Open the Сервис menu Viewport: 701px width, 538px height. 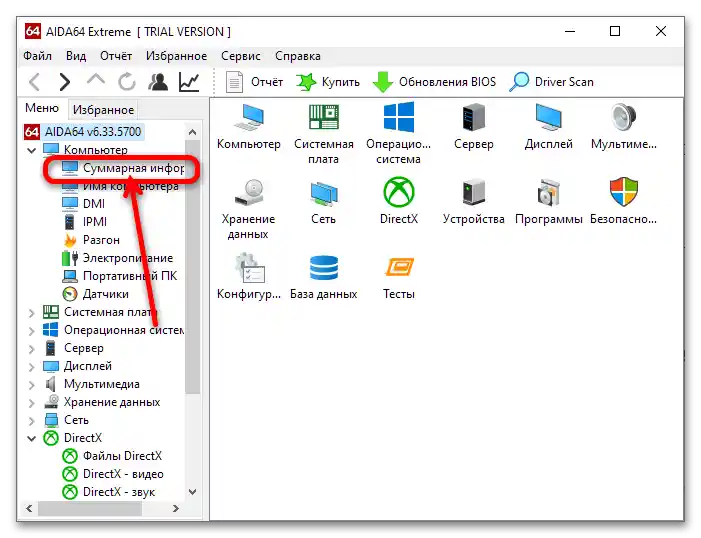click(241, 56)
